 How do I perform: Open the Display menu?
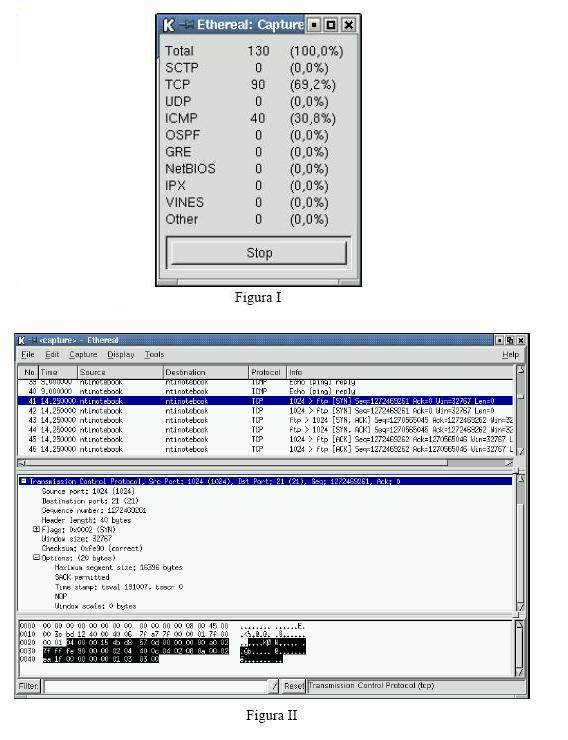[120, 354]
